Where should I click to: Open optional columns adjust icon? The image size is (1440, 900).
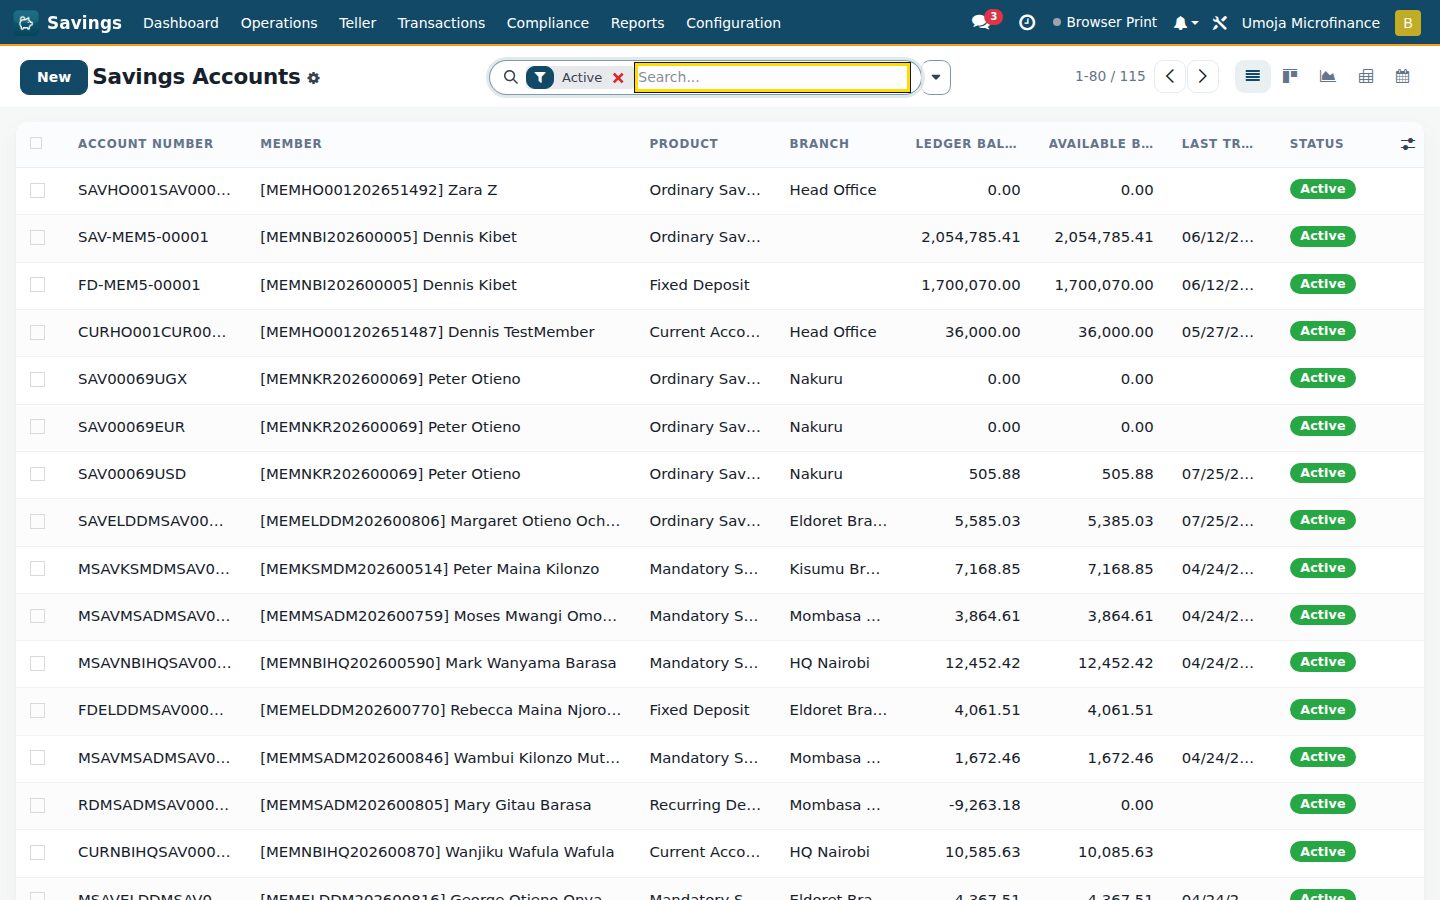coord(1407,144)
